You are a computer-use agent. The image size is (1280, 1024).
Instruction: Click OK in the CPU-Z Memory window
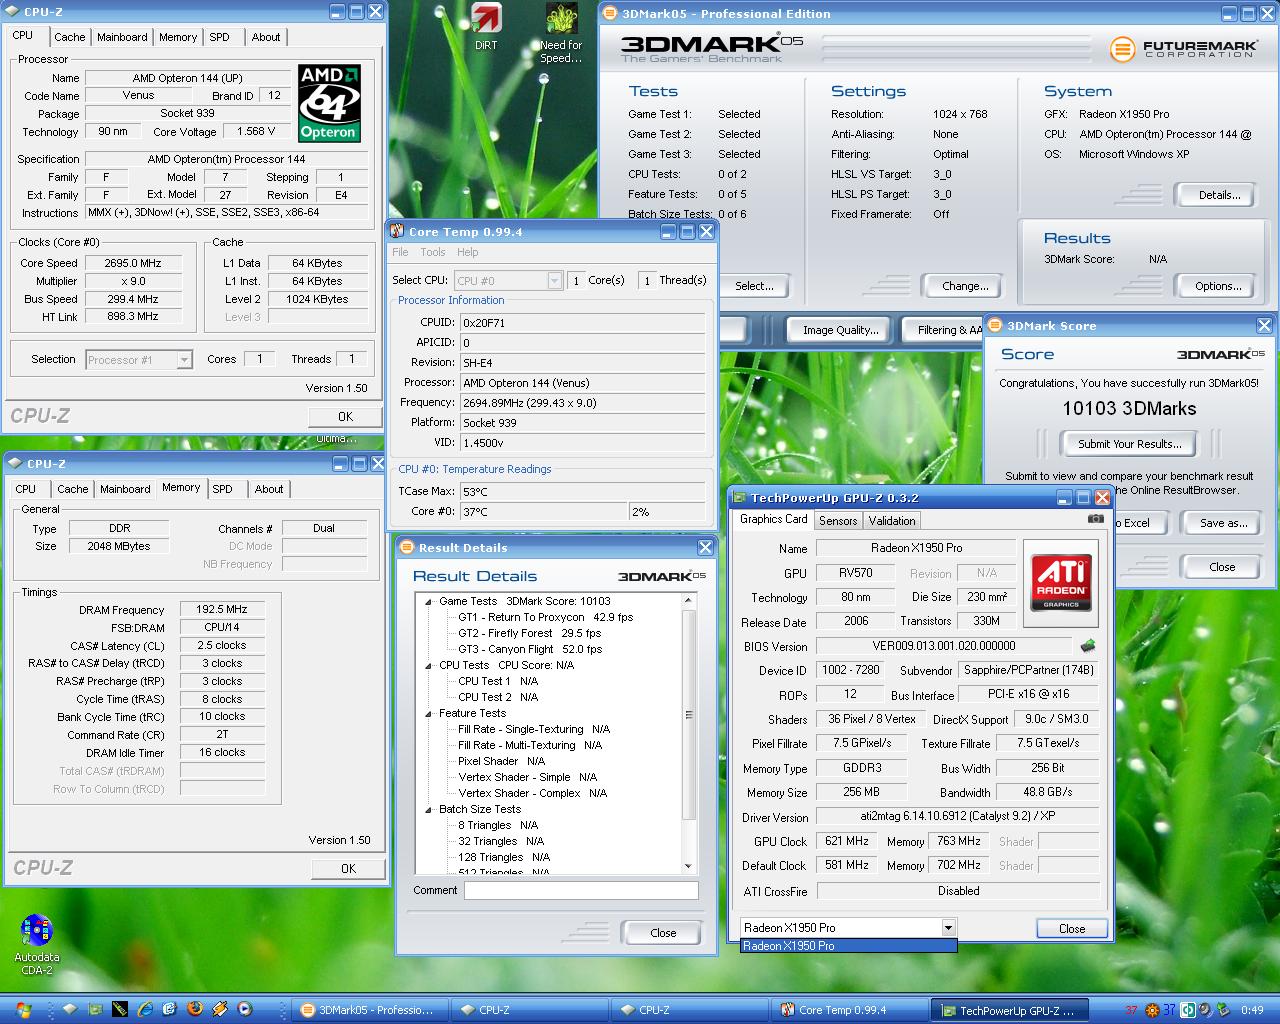[348, 868]
